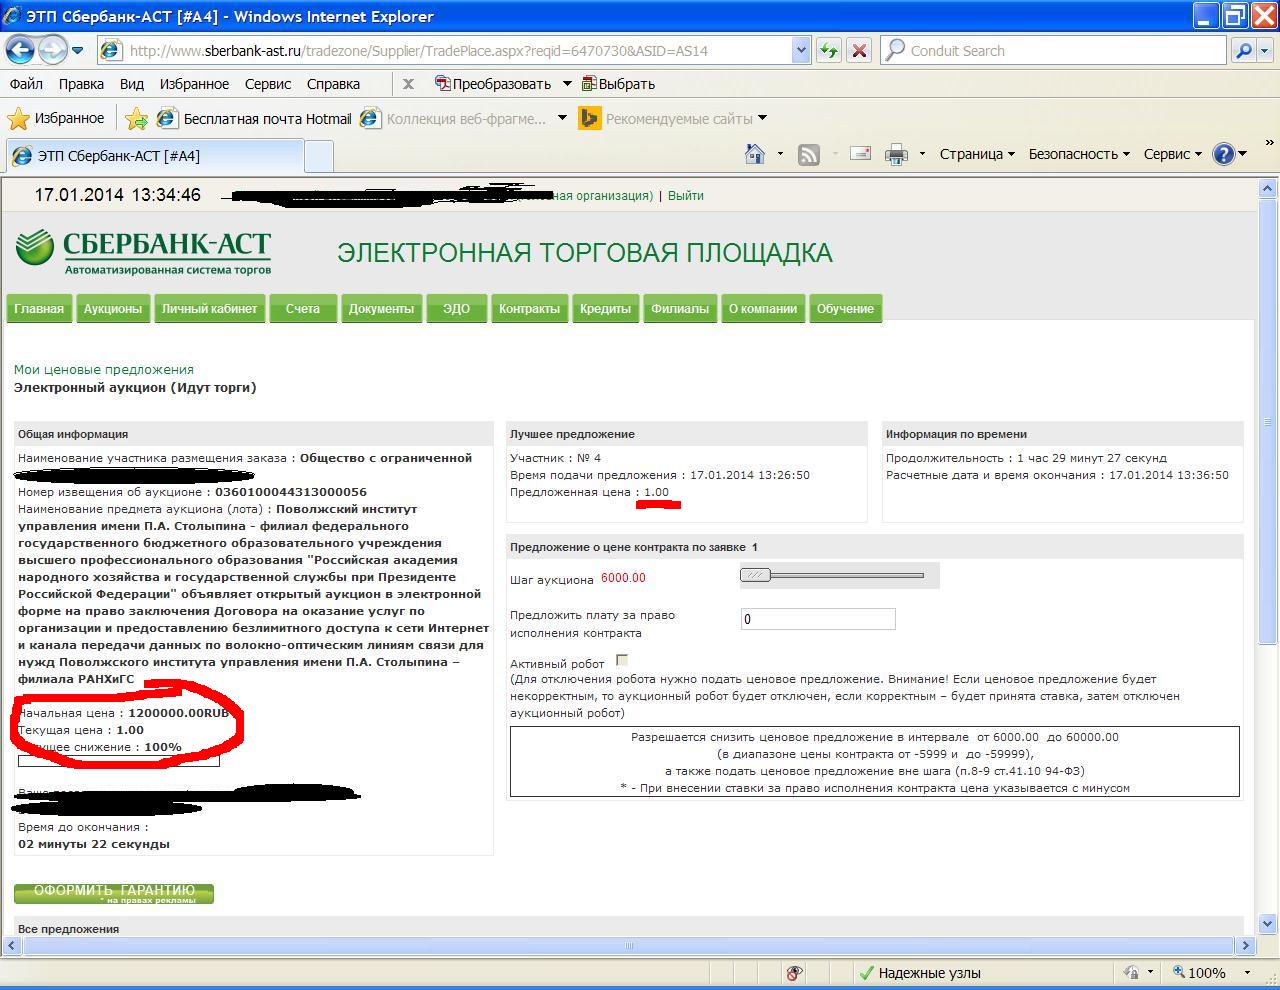Open the Страница dropdown menu
1280x990 pixels.
coord(977,154)
